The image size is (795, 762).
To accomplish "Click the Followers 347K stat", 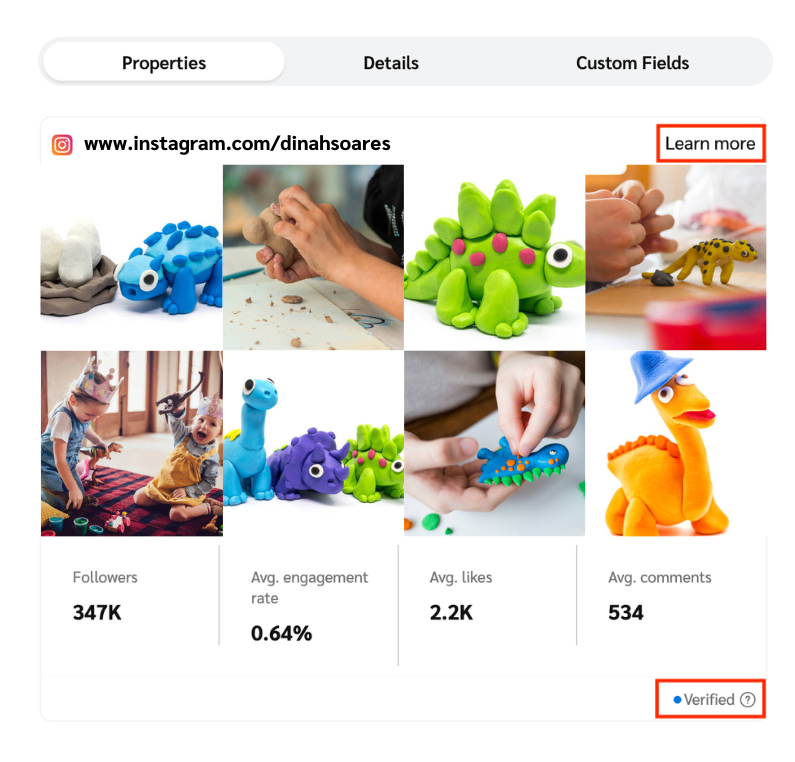I will click(105, 596).
